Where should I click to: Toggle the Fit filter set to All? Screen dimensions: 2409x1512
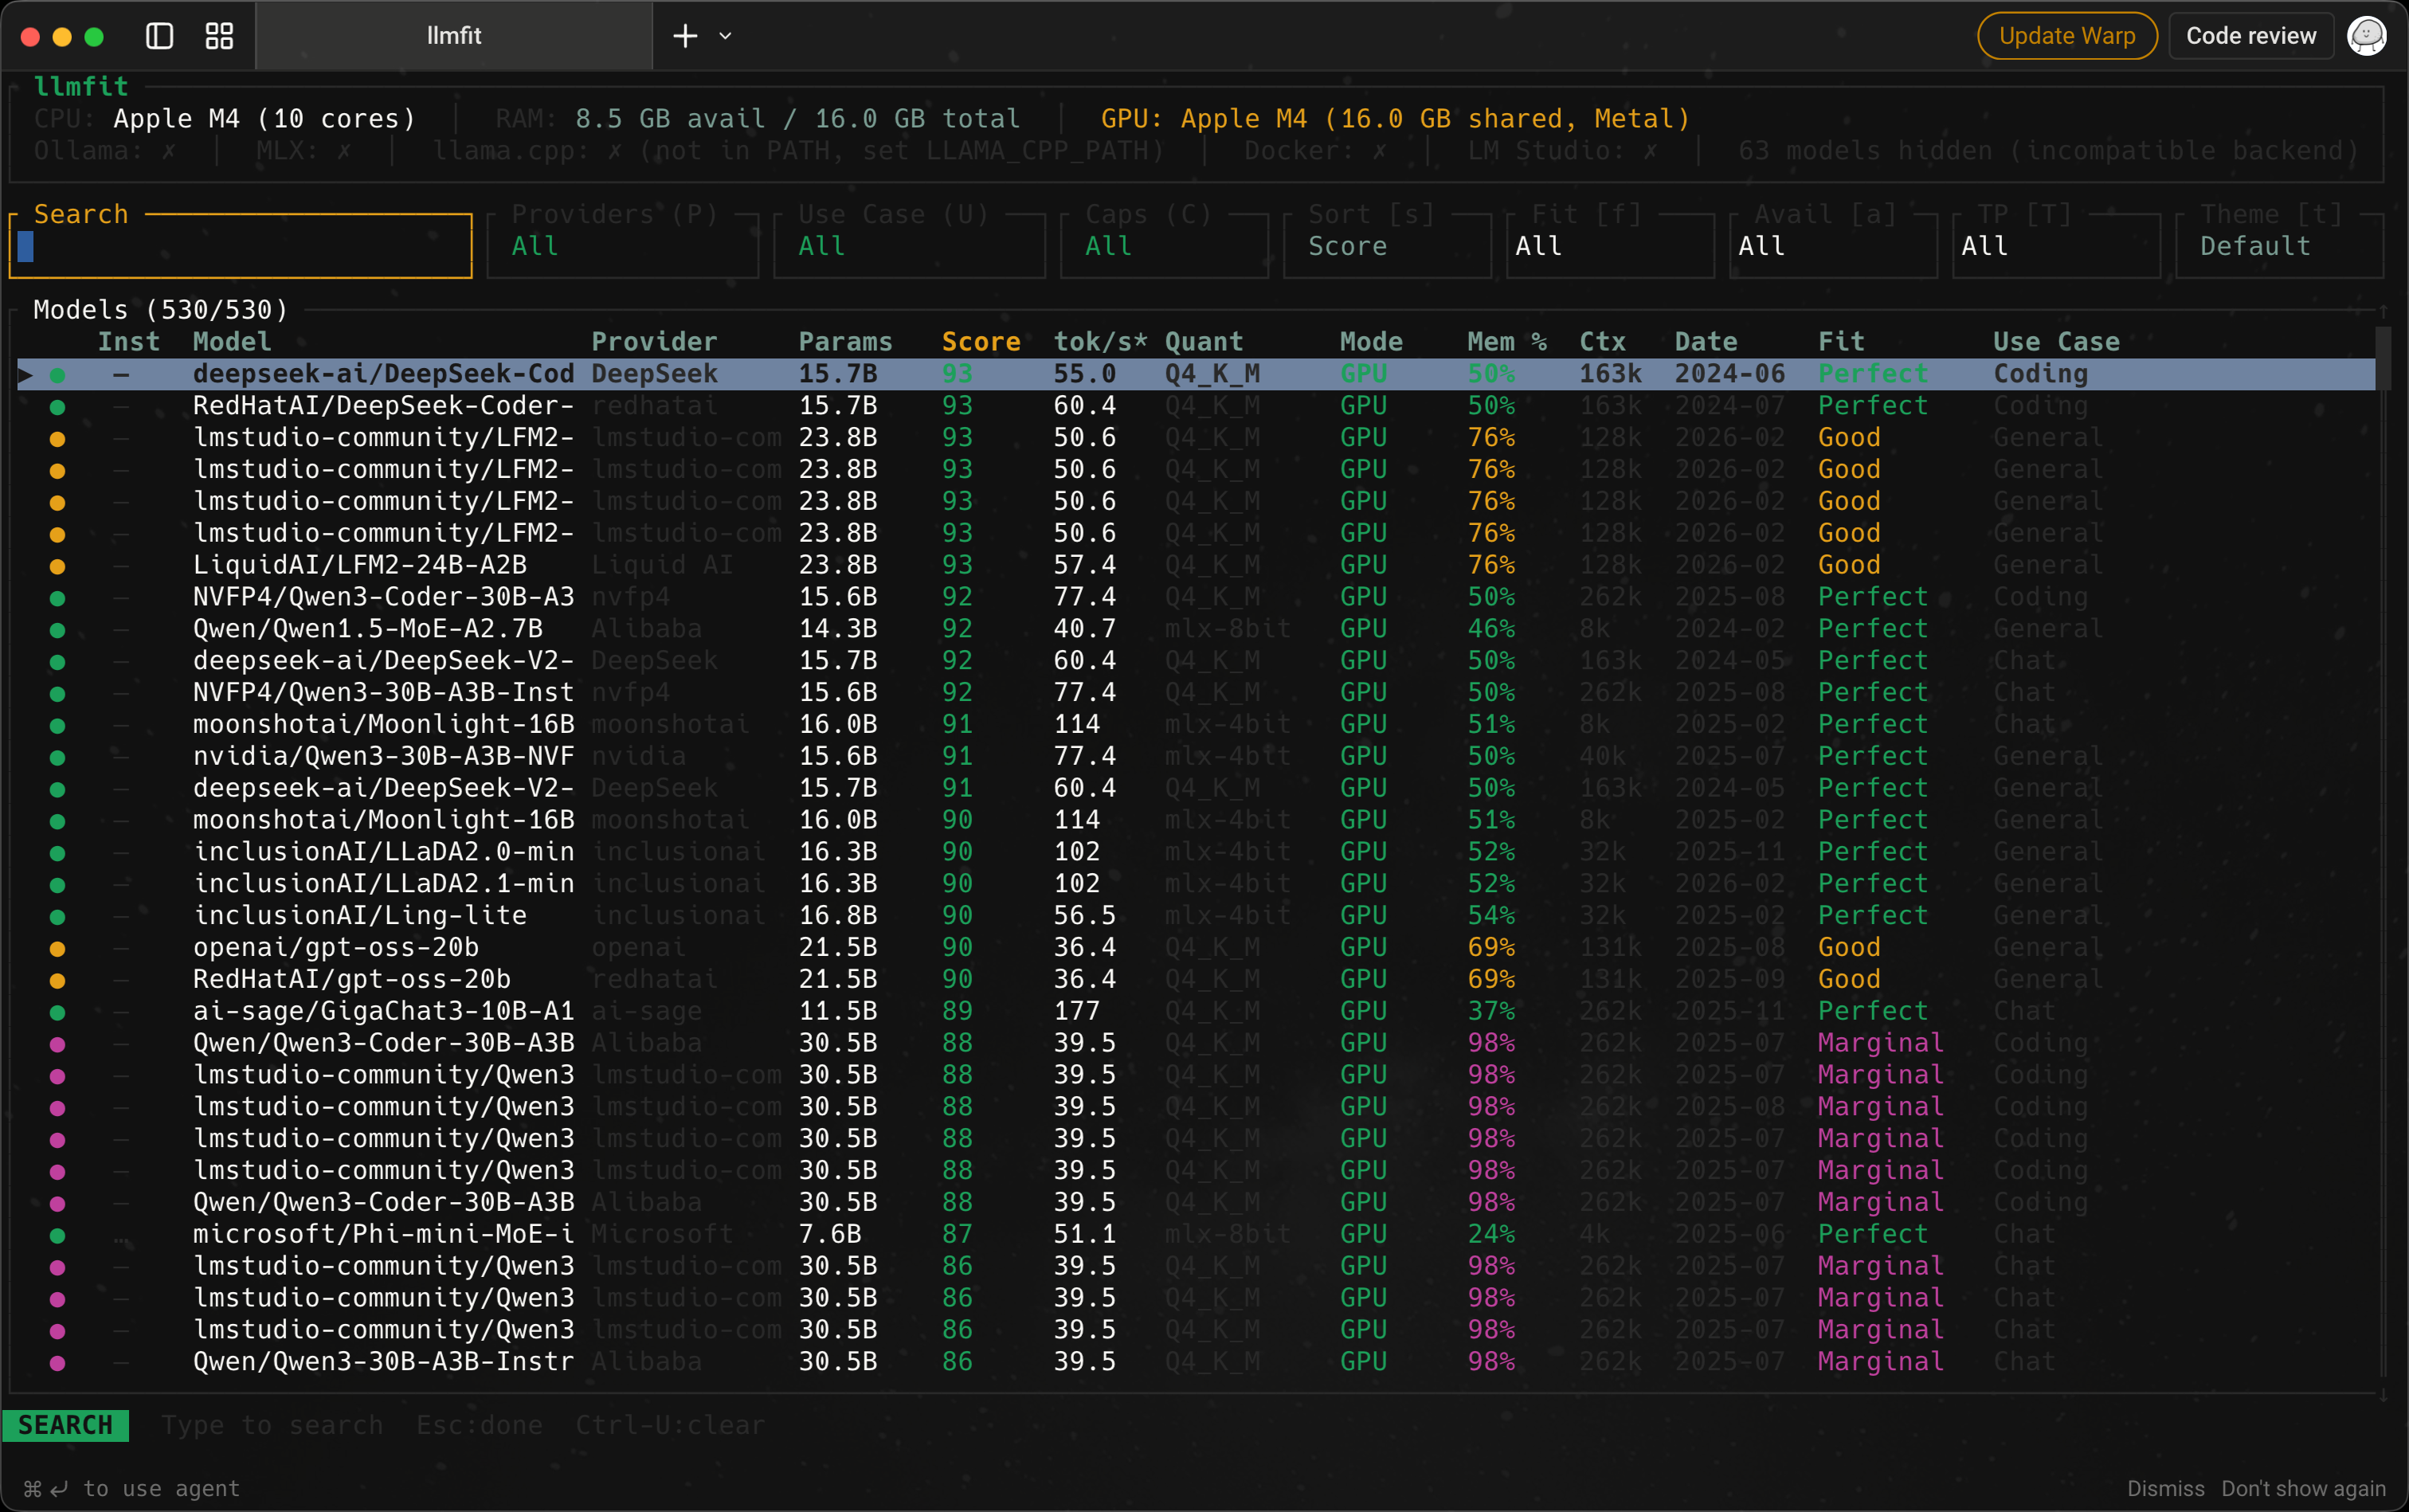1609,246
